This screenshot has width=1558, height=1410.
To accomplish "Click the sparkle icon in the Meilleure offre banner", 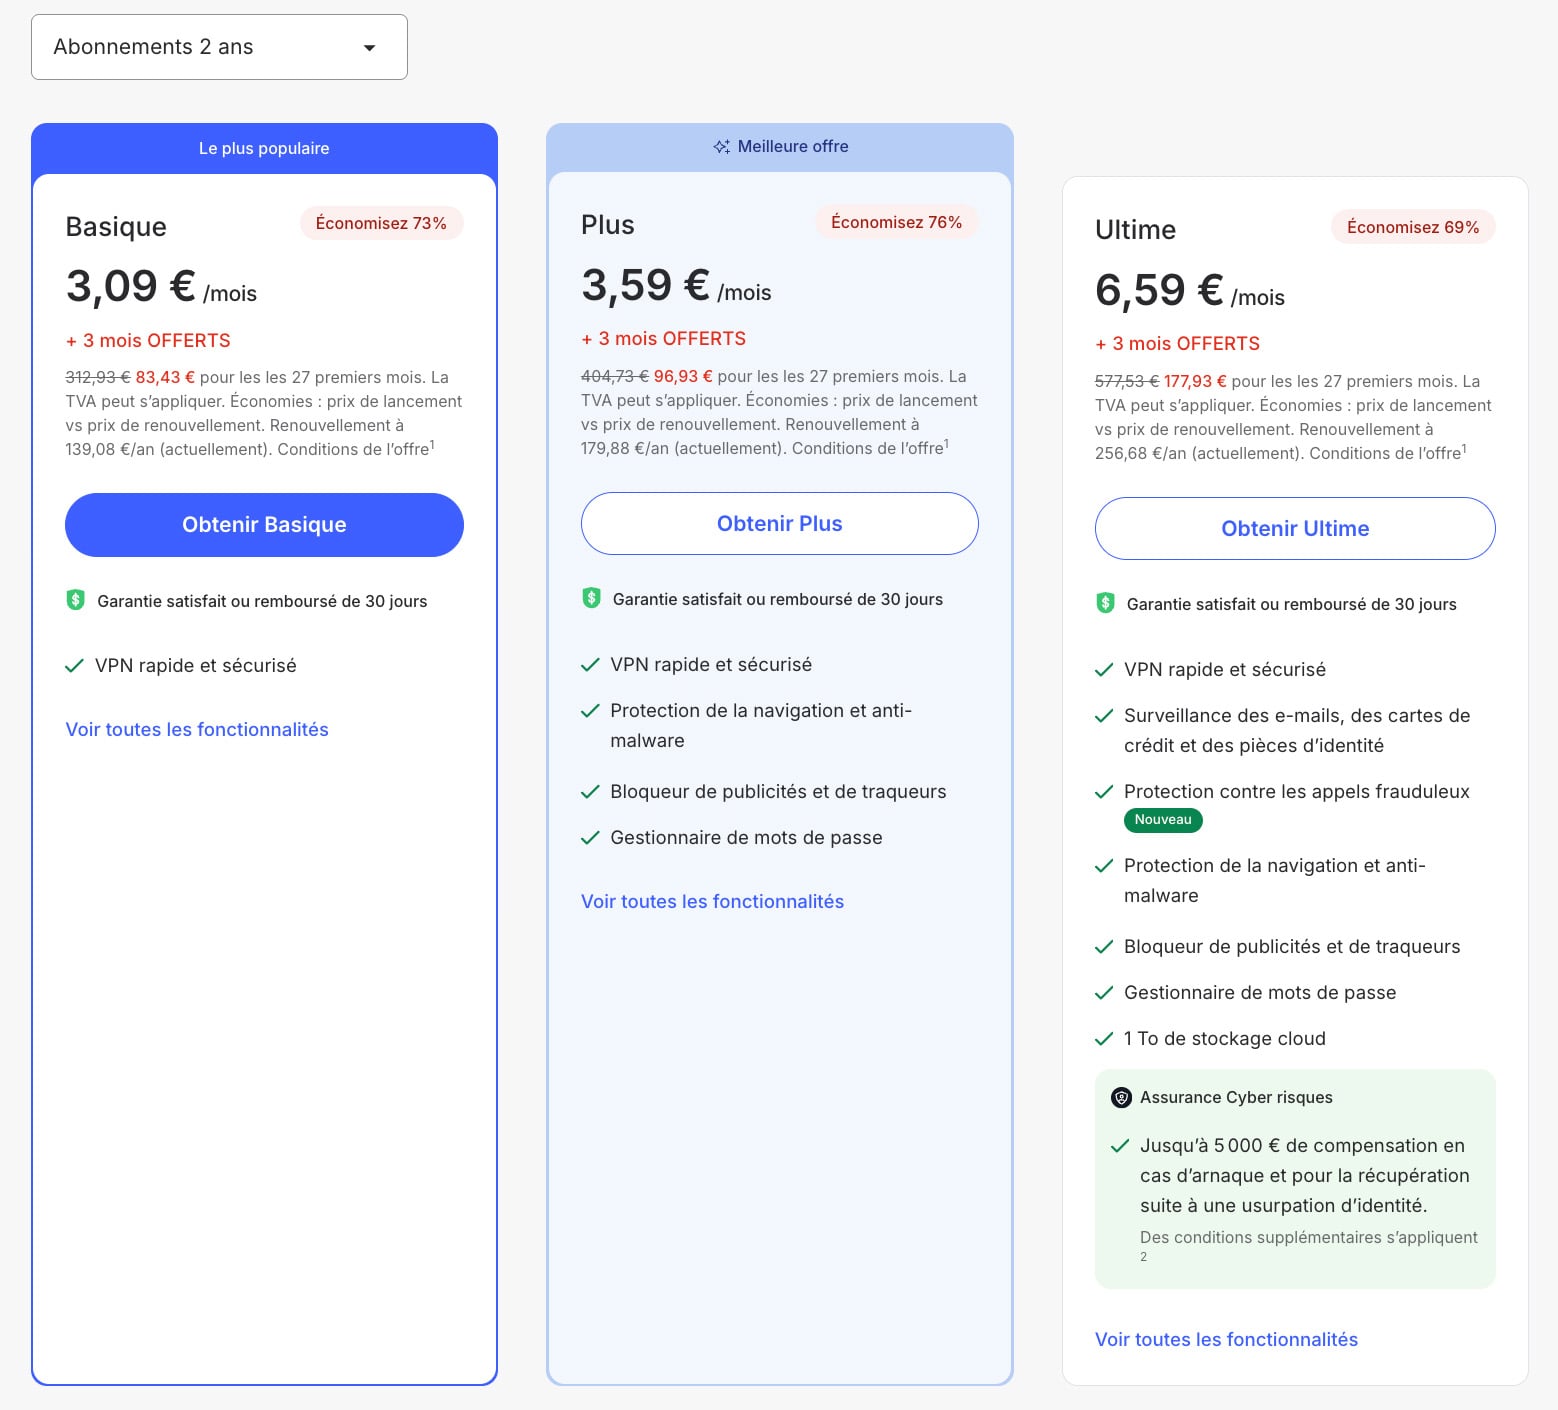I will (722, 146).
